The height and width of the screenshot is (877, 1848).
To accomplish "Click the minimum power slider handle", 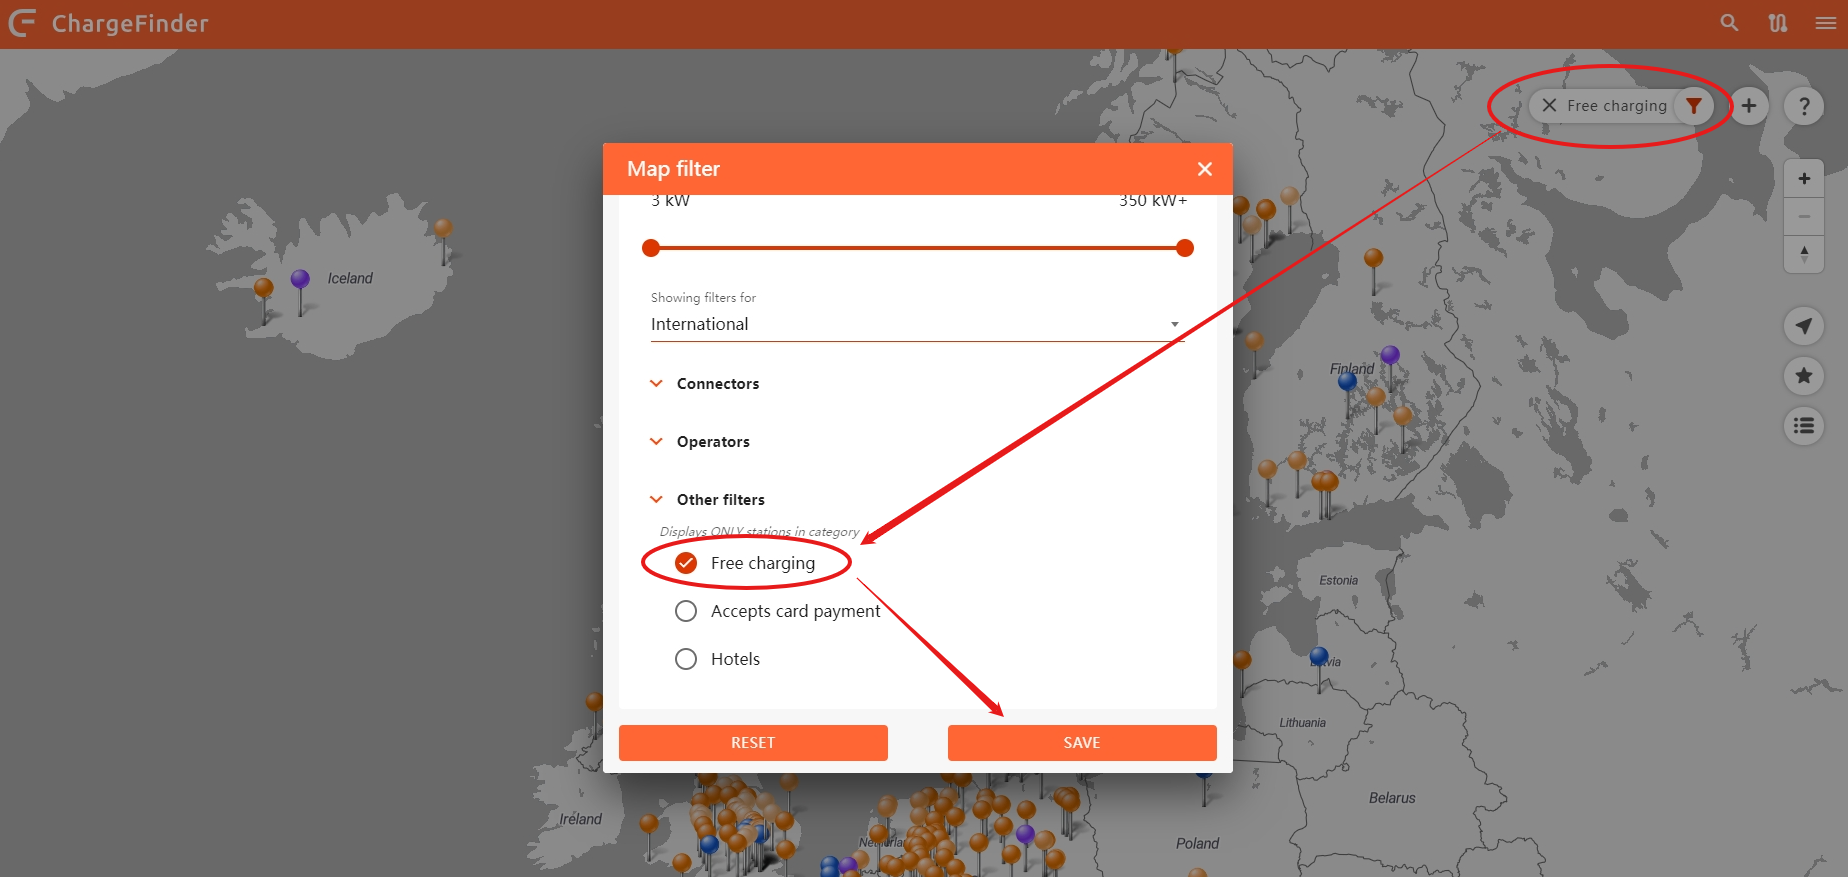I will tap(651, 248).
